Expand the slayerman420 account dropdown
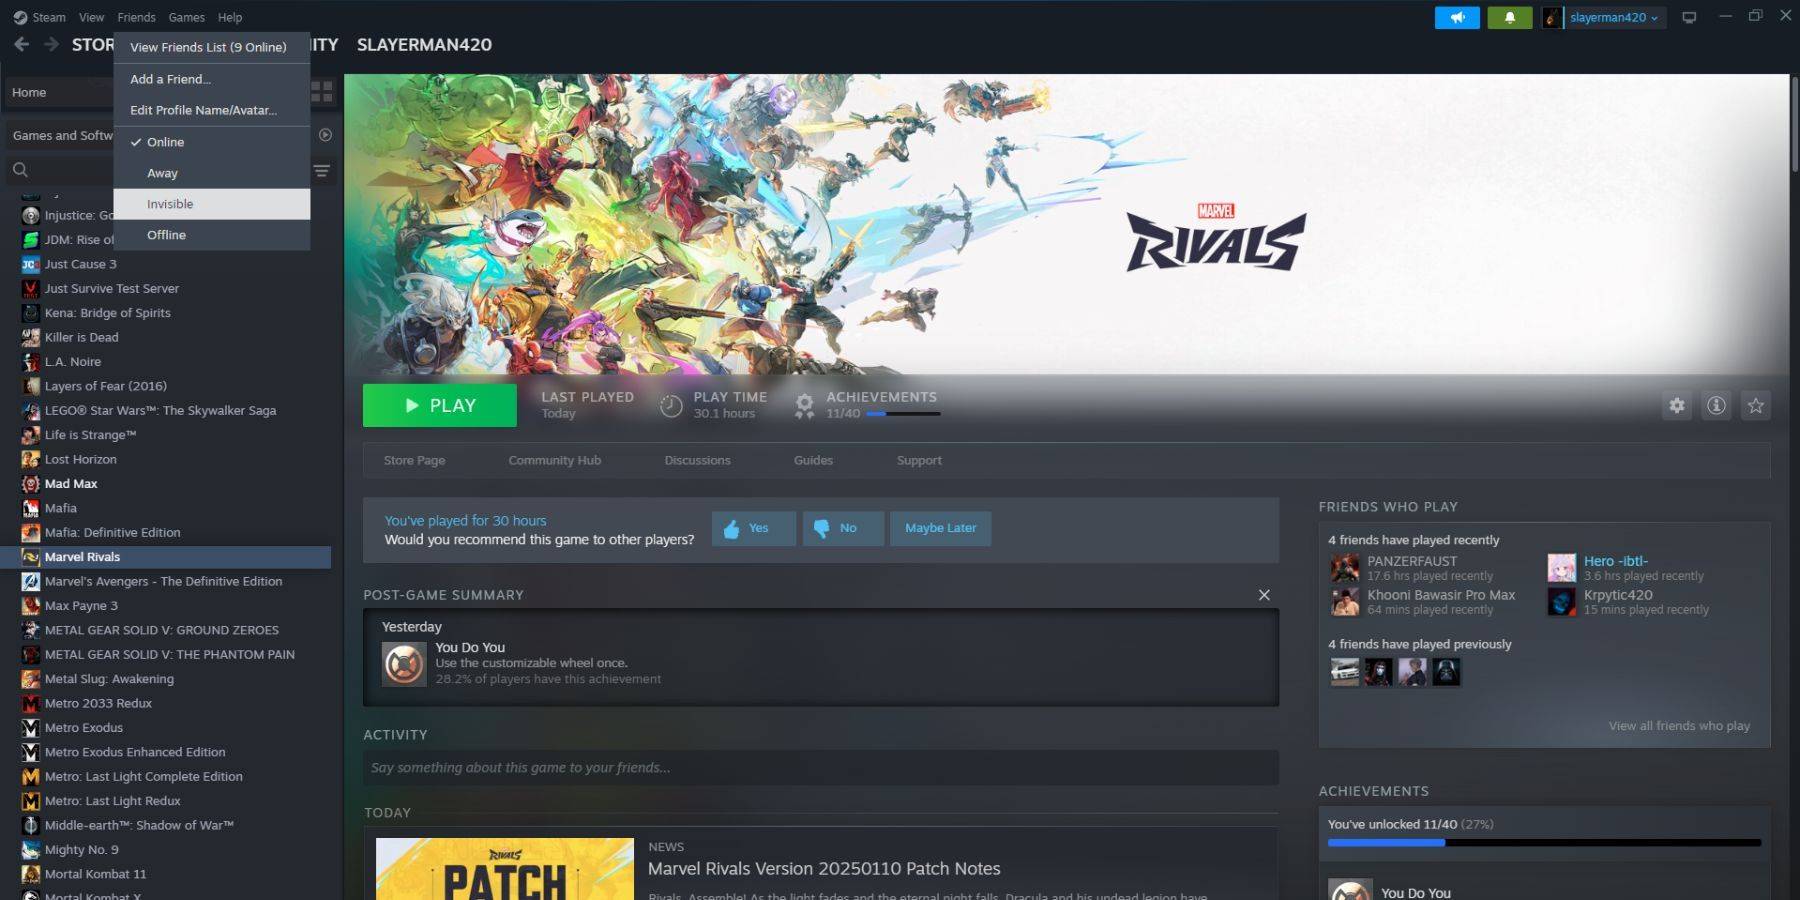The width and height of the screenshot is (1800, 900). point(1612,17)
